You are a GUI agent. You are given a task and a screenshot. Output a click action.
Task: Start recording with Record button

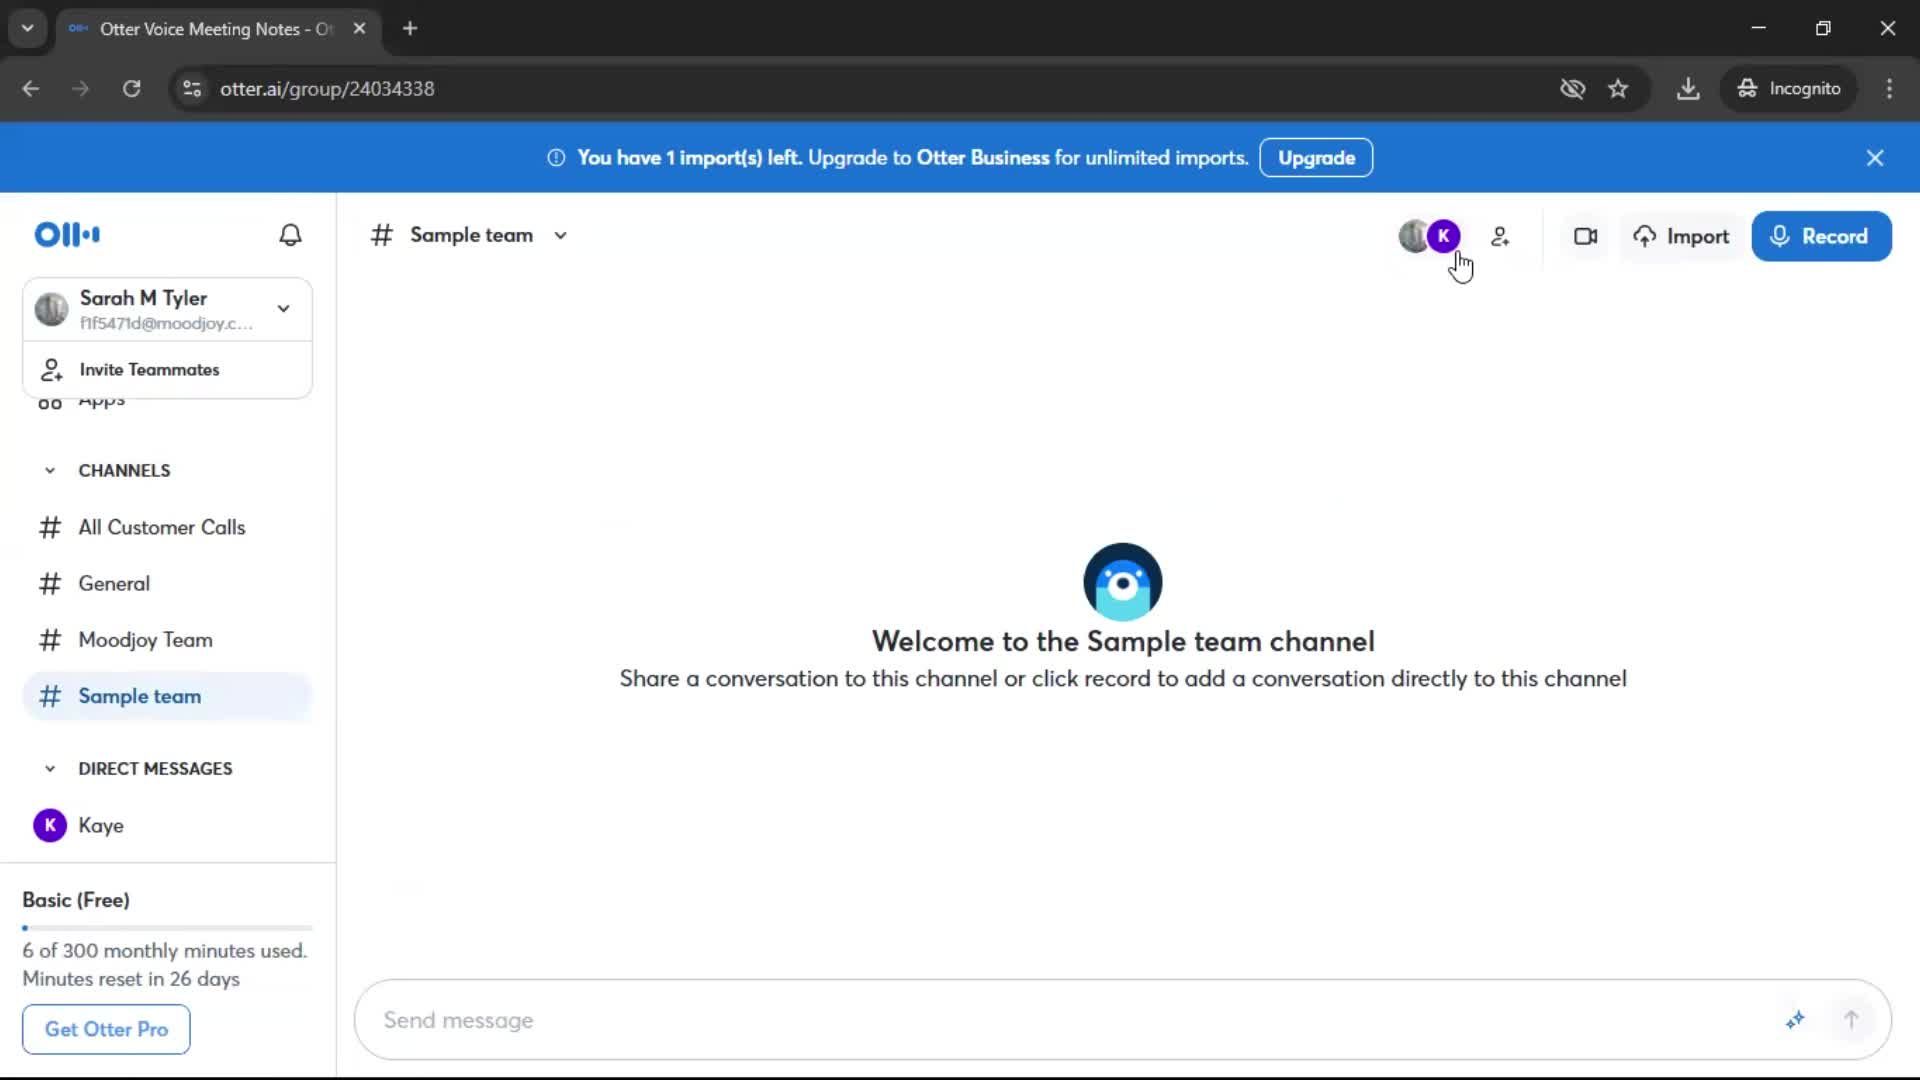point(1821,237)
